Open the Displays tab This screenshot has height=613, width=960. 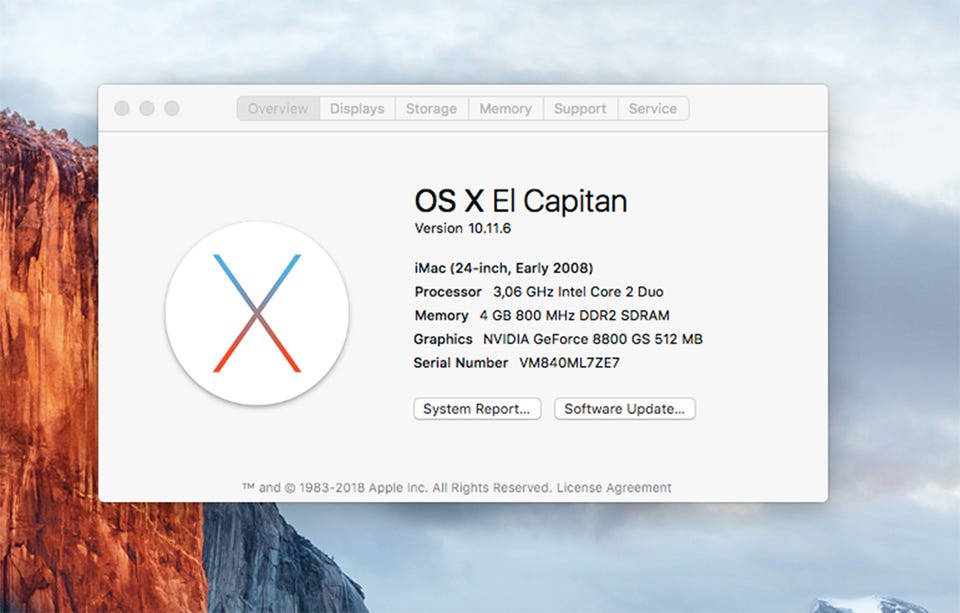pyautogui.click(x=357, y=109)
